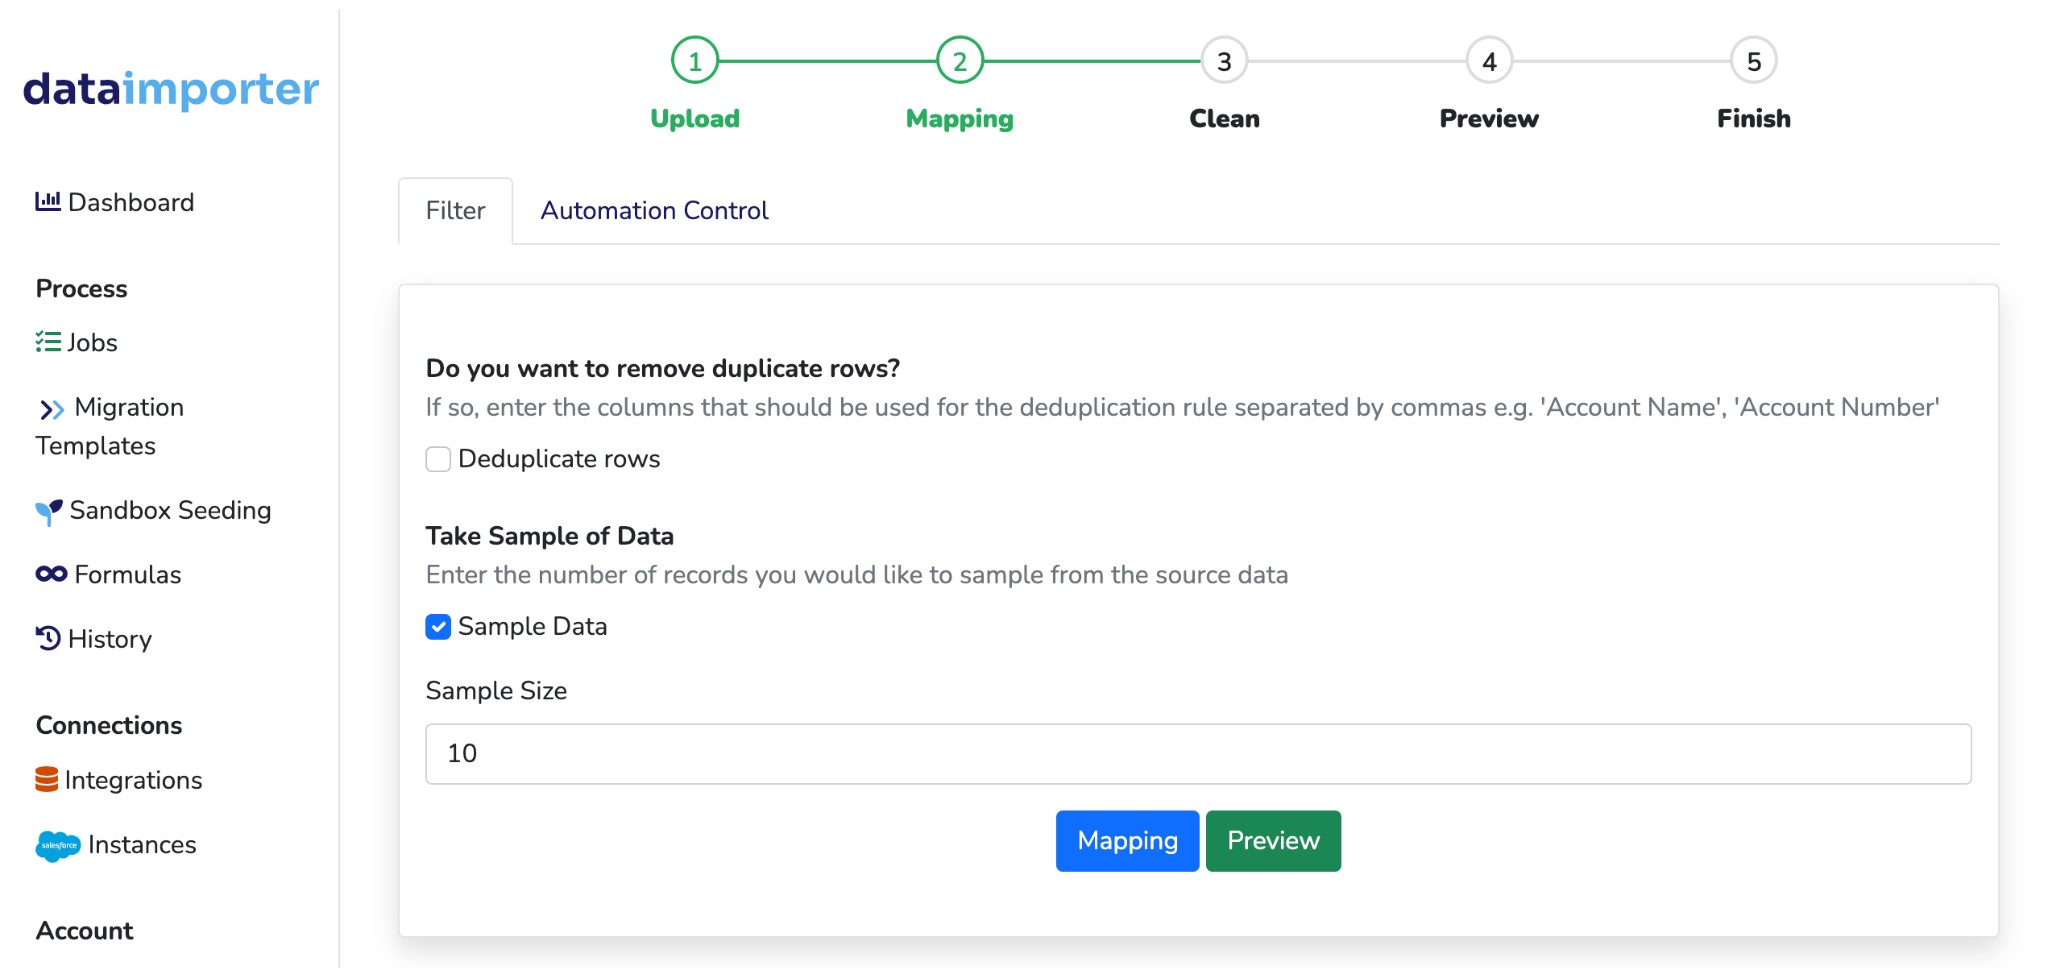This screenshot has height=968, width=2048.
Task: Switch to the Automation Control tab
Action: [x=654, y=210]
